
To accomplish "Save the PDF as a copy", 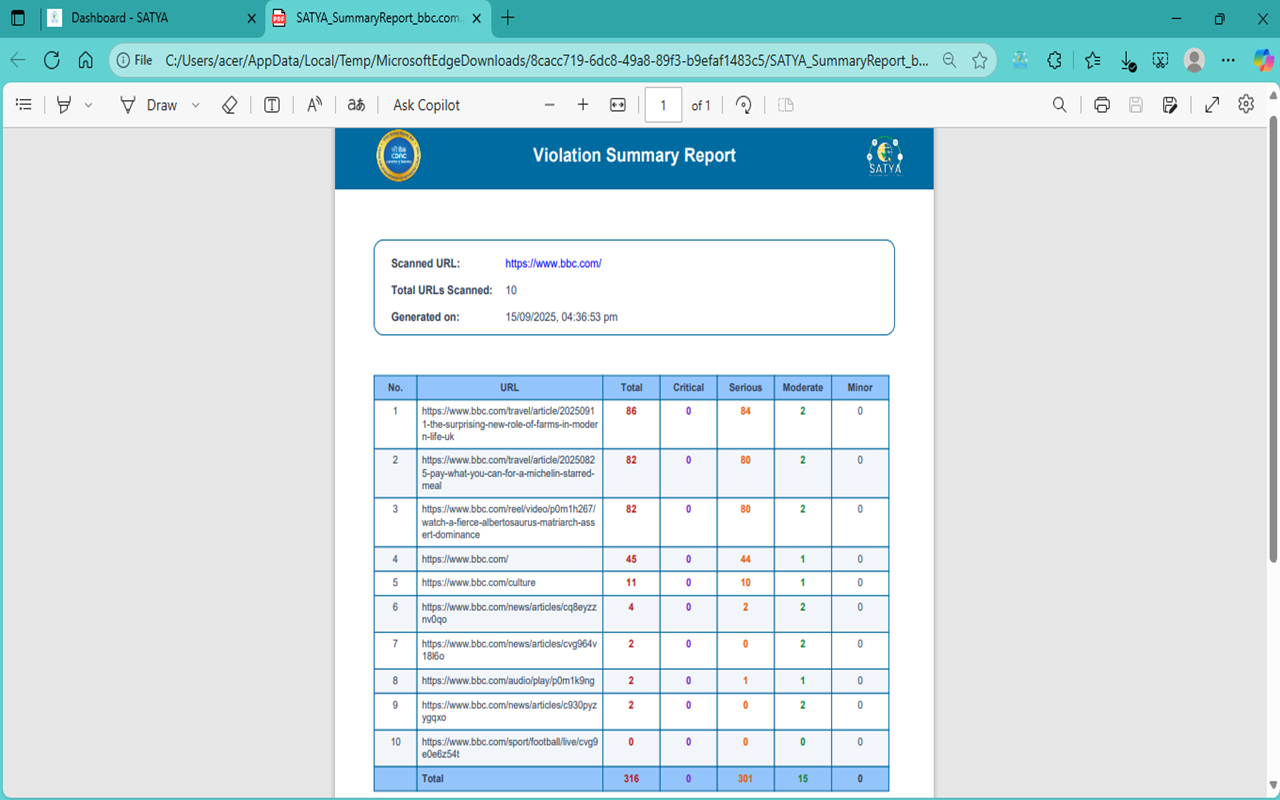I will click(1170, 105).
